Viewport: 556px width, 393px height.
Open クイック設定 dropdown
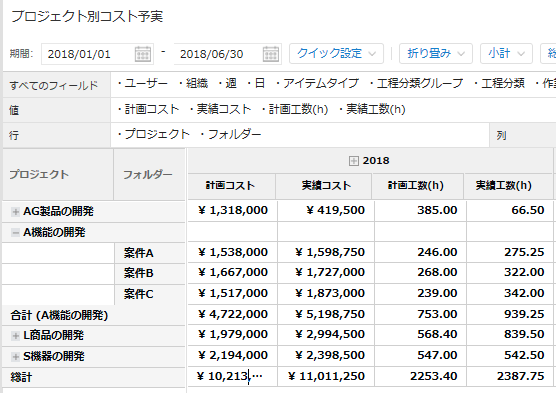(x=336, y=54)
